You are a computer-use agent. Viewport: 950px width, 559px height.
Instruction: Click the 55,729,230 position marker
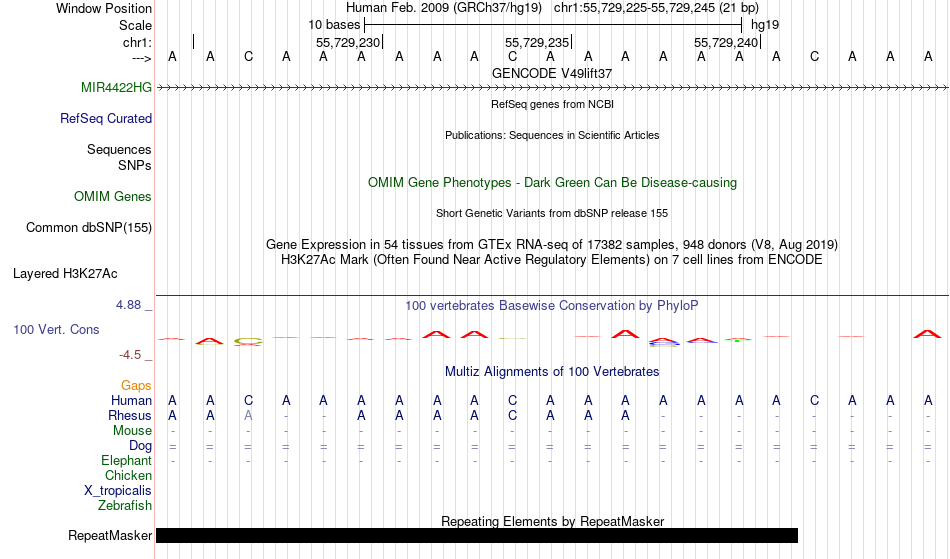(x=349, y=42)
